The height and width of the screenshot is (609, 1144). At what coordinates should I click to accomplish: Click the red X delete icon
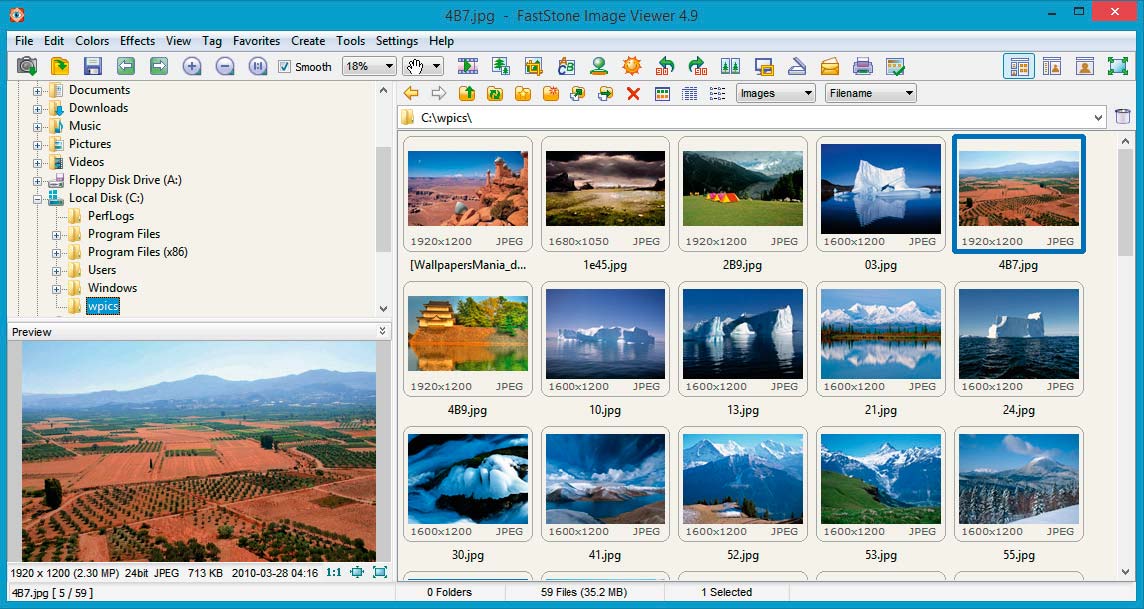click(633, 93)
